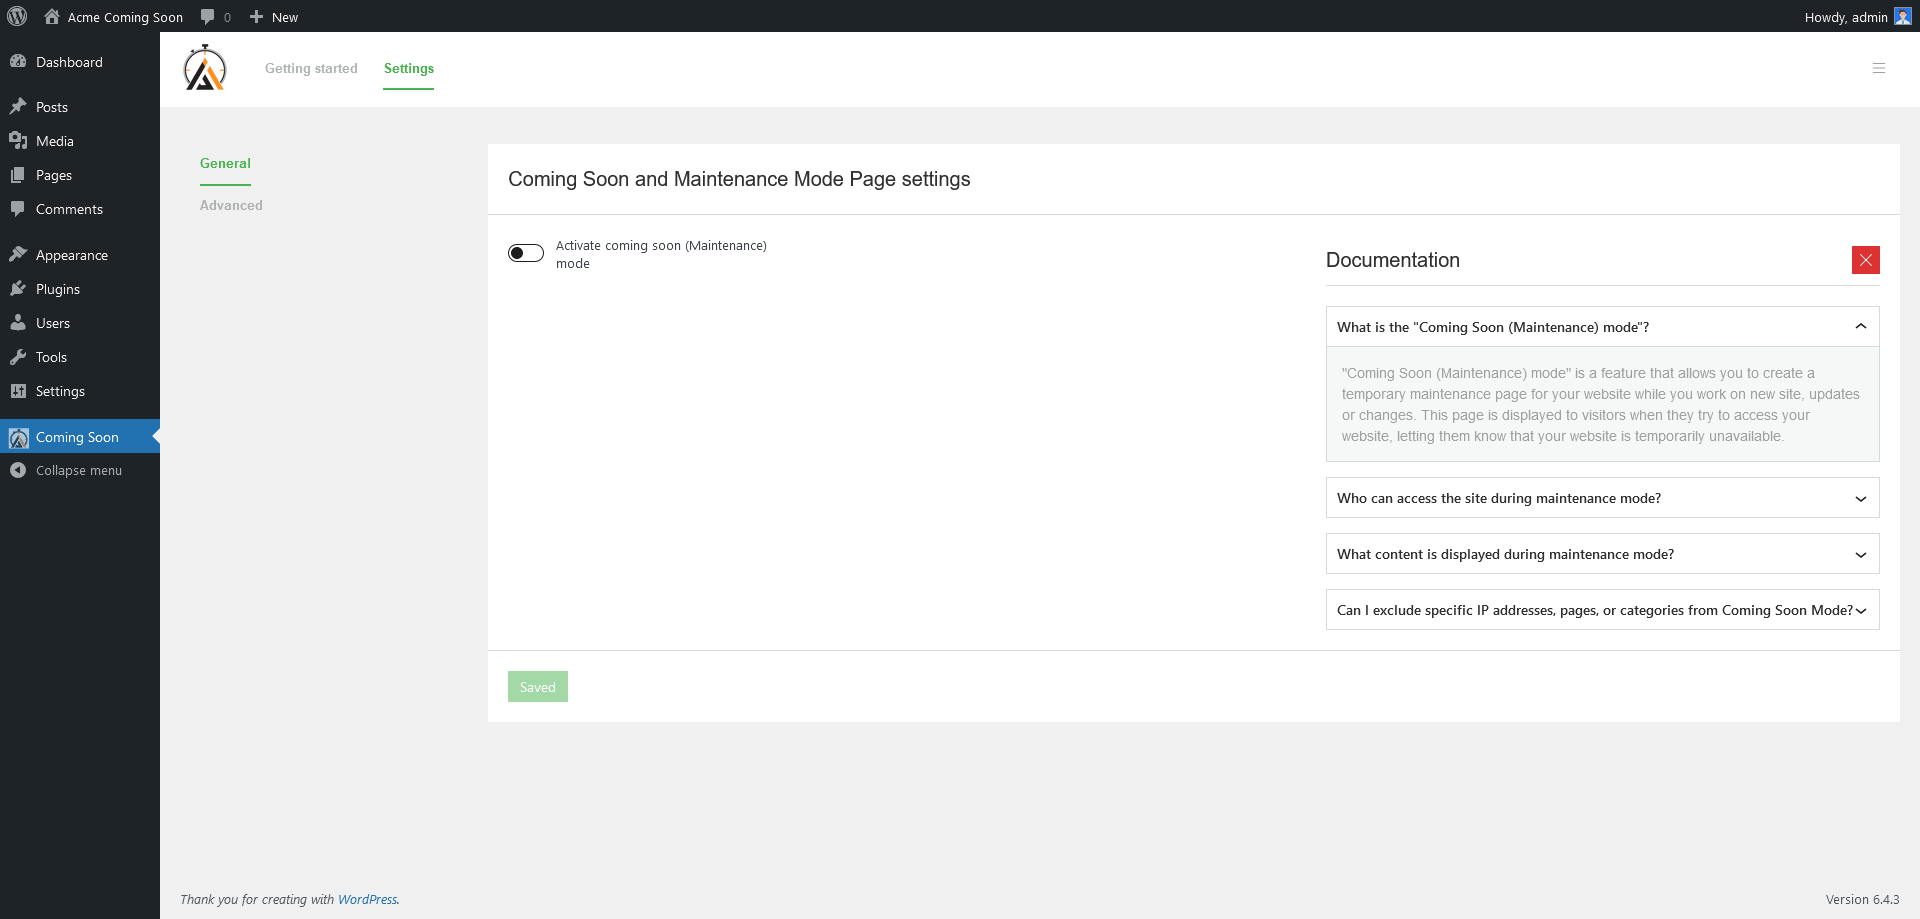Click the Version 6.4.3 text
This screenshot has height=919, width=1920.
tap(1862, 899)
